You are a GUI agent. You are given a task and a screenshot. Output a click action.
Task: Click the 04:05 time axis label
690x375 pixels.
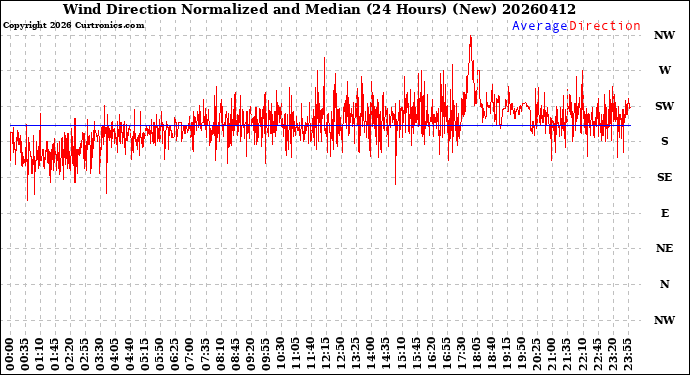point(115,354)
